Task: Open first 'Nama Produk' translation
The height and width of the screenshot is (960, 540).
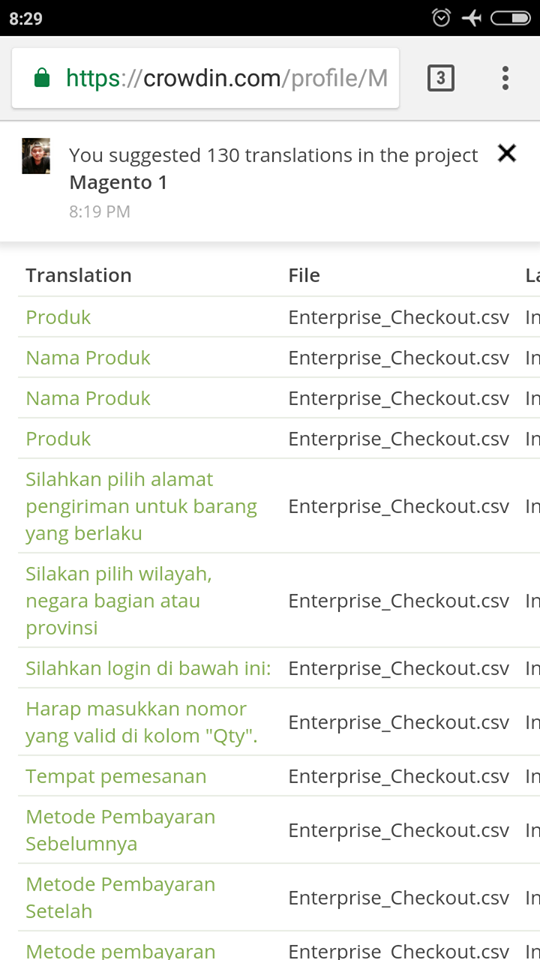Action: tap(88, 358)
